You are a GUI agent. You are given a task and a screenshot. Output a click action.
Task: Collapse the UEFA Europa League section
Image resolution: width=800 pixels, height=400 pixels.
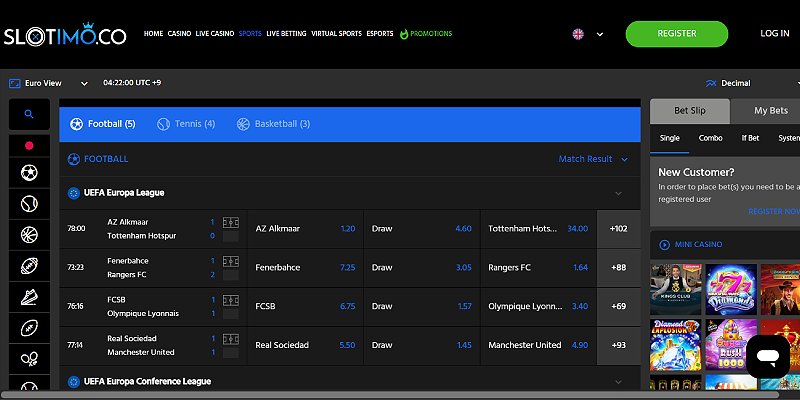click(618, 193)
